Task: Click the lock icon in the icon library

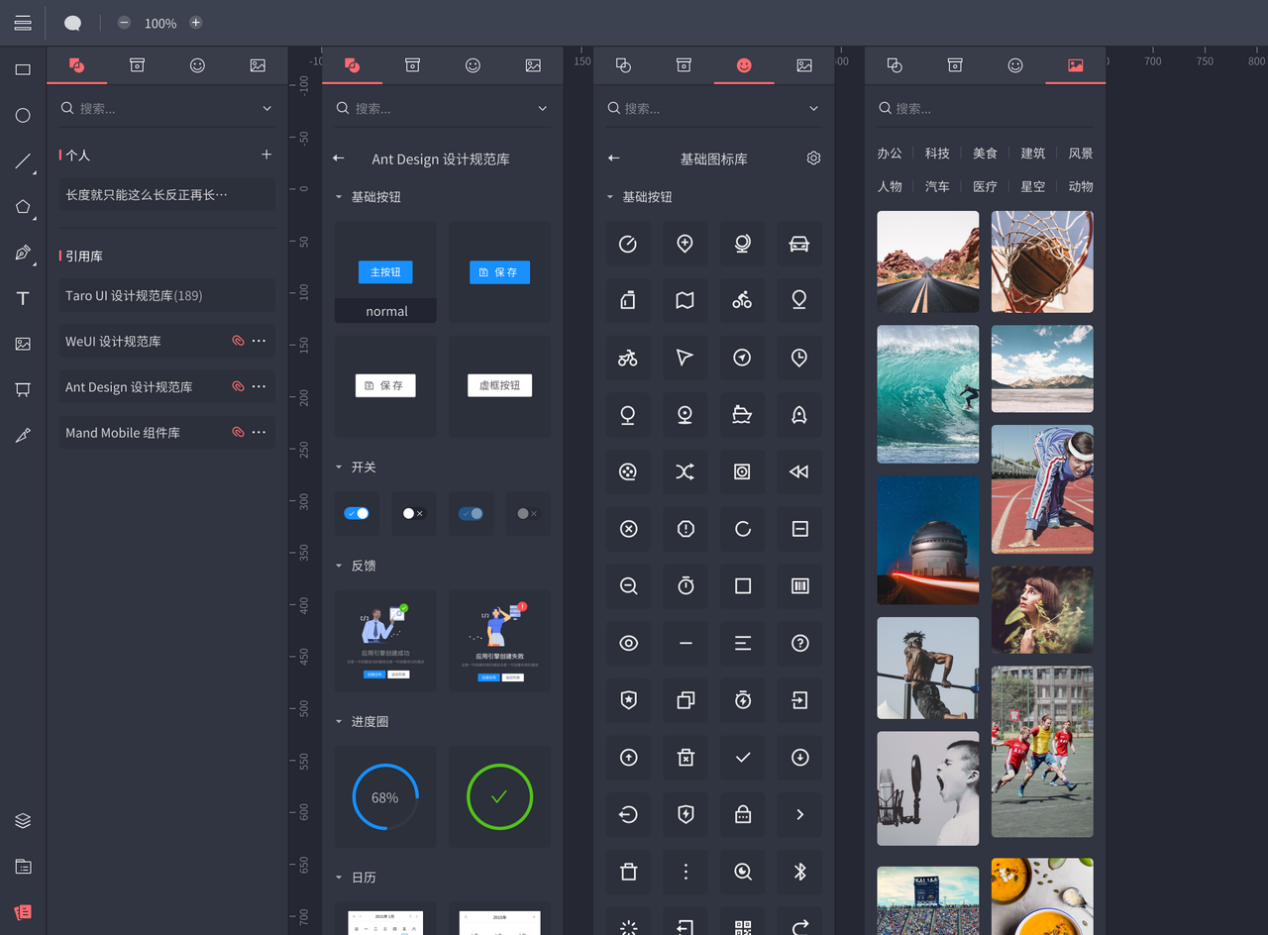Action: click(x=742, y=815)
